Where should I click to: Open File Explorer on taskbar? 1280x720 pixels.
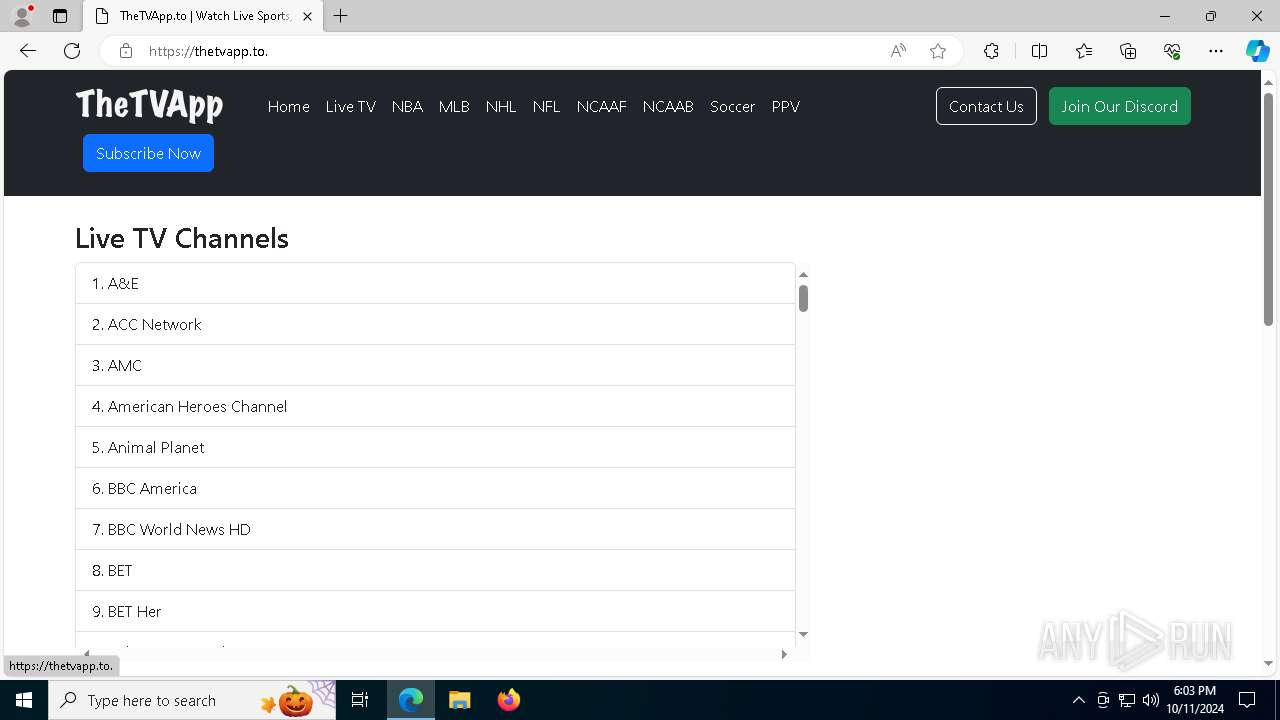(459, 700)
